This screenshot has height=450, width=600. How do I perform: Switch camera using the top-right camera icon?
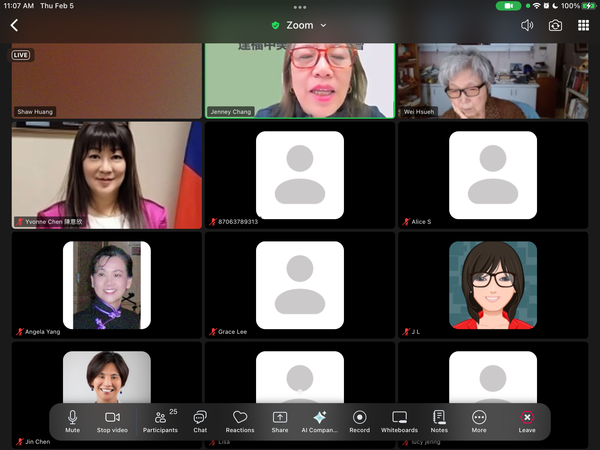[555, 25]
